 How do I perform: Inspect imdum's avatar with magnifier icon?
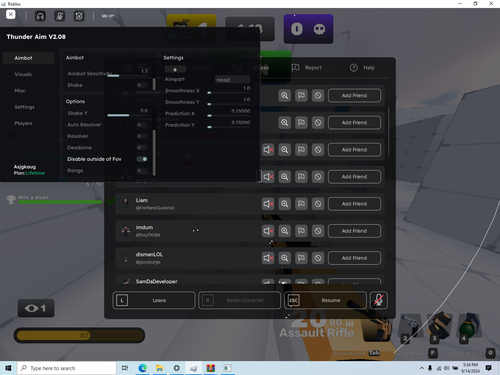[x=285, y=231]
